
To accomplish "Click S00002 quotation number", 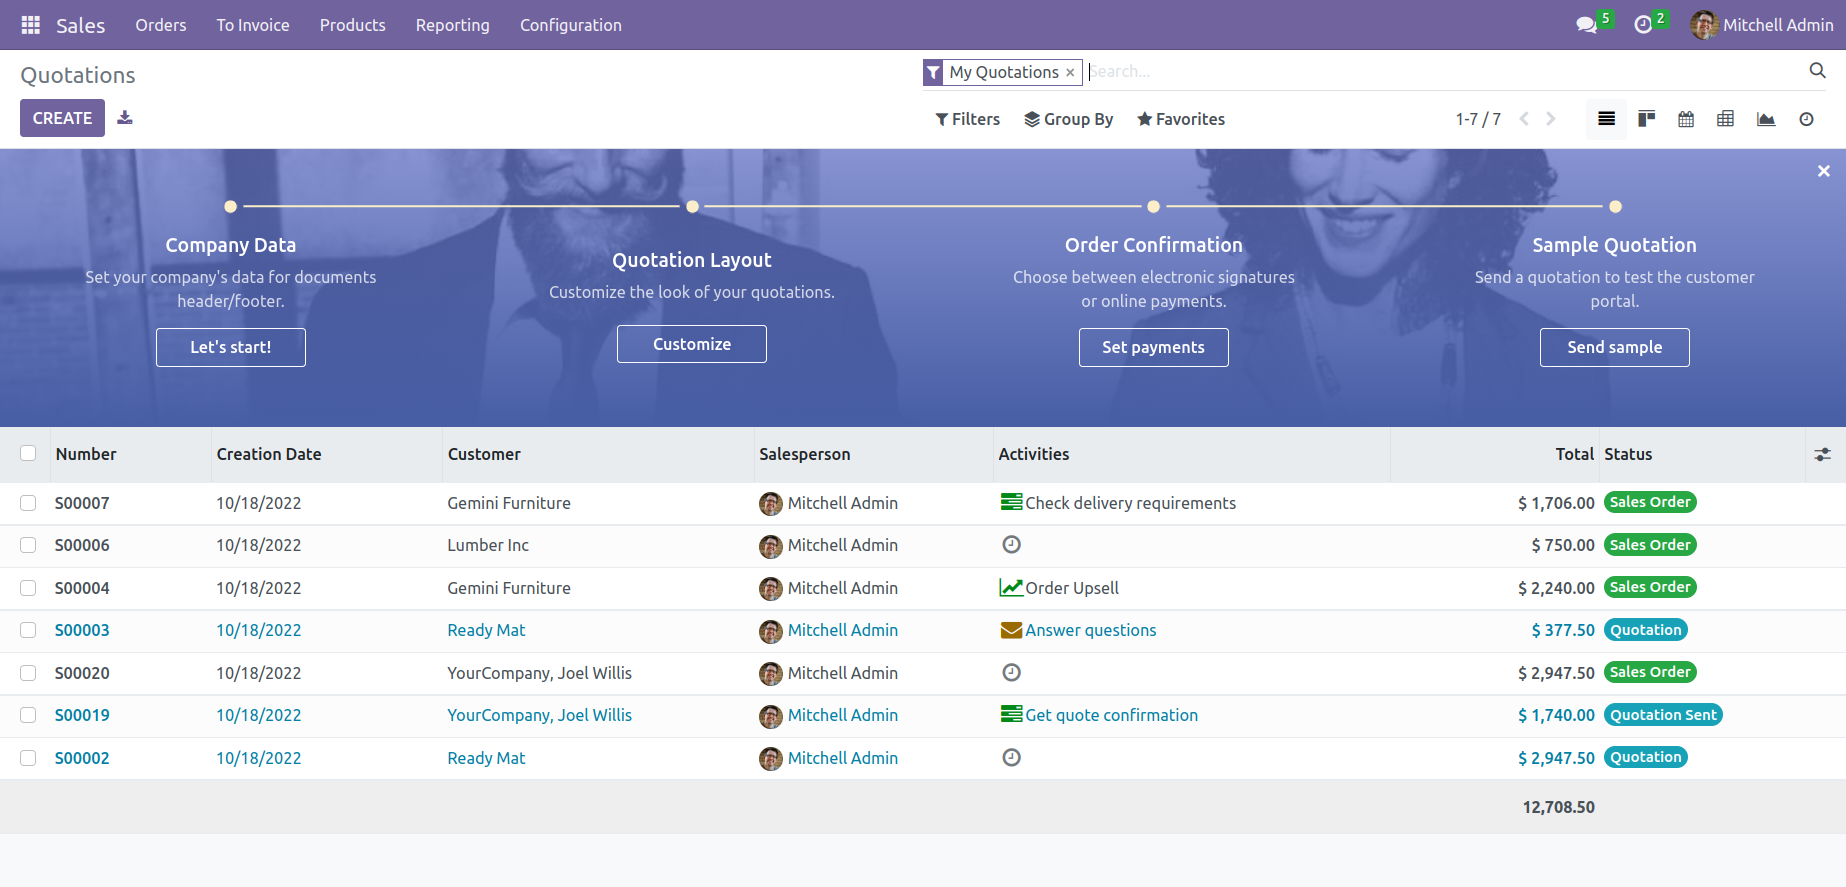I will coord(82,758).
